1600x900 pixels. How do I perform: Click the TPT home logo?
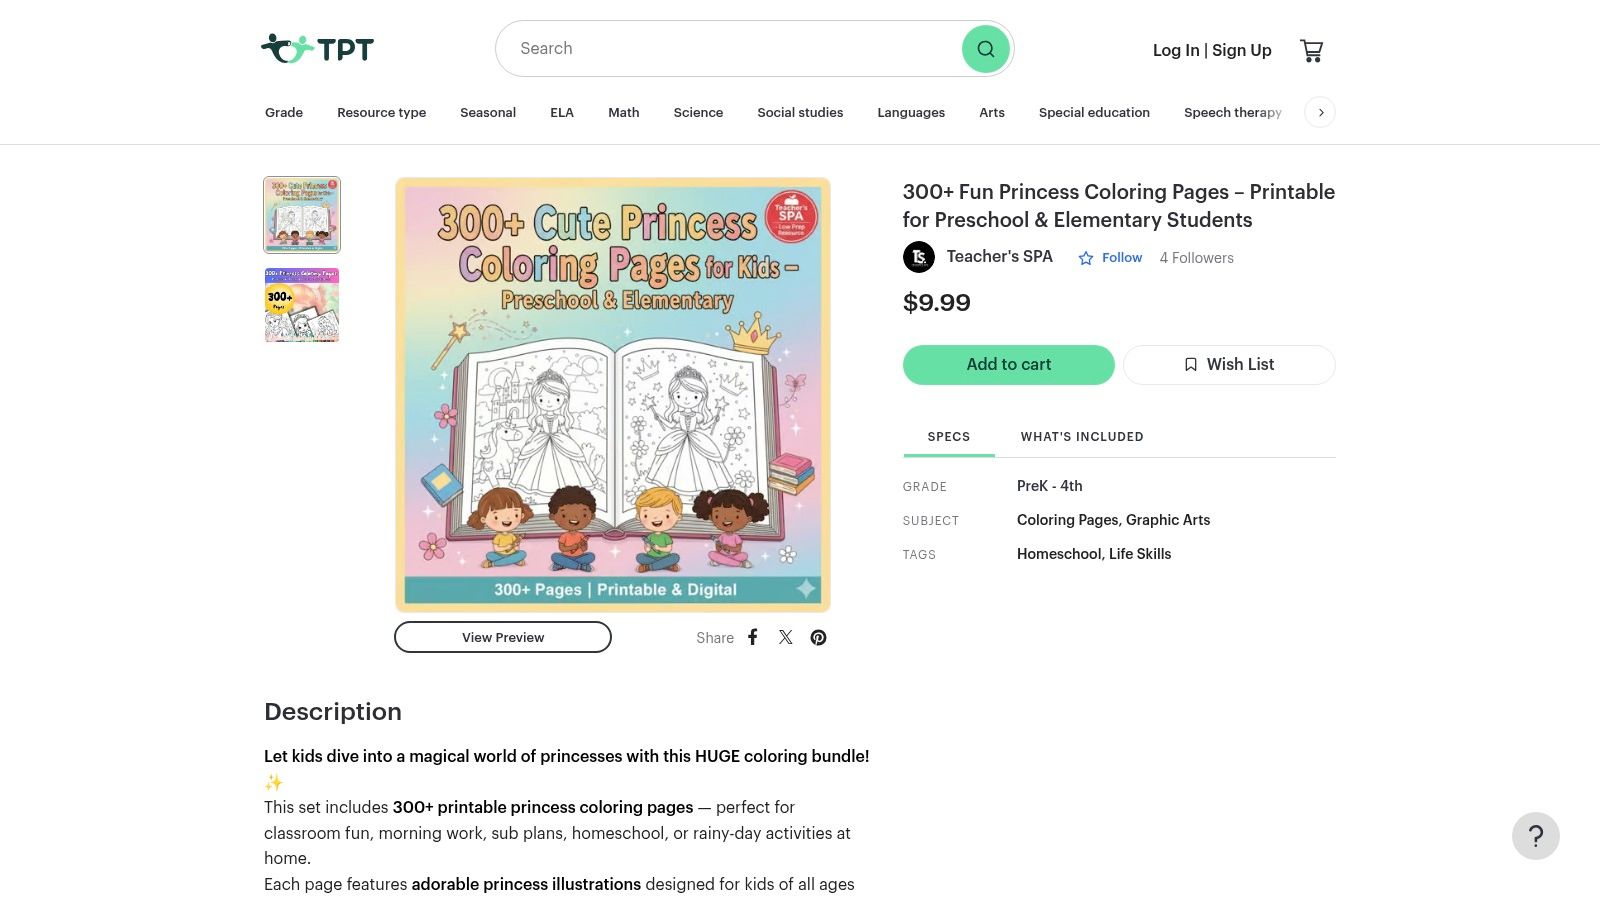point(316,47)
